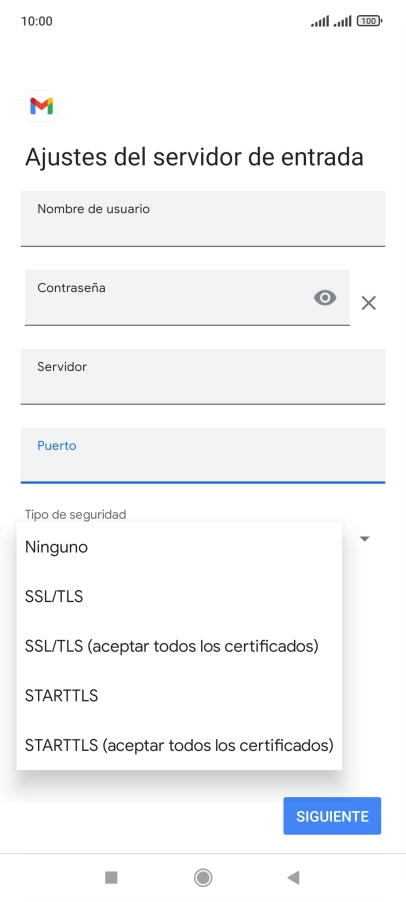Tap the SIGUIENTE button
This screenshot has height=902, width=406.
(332, 816)
